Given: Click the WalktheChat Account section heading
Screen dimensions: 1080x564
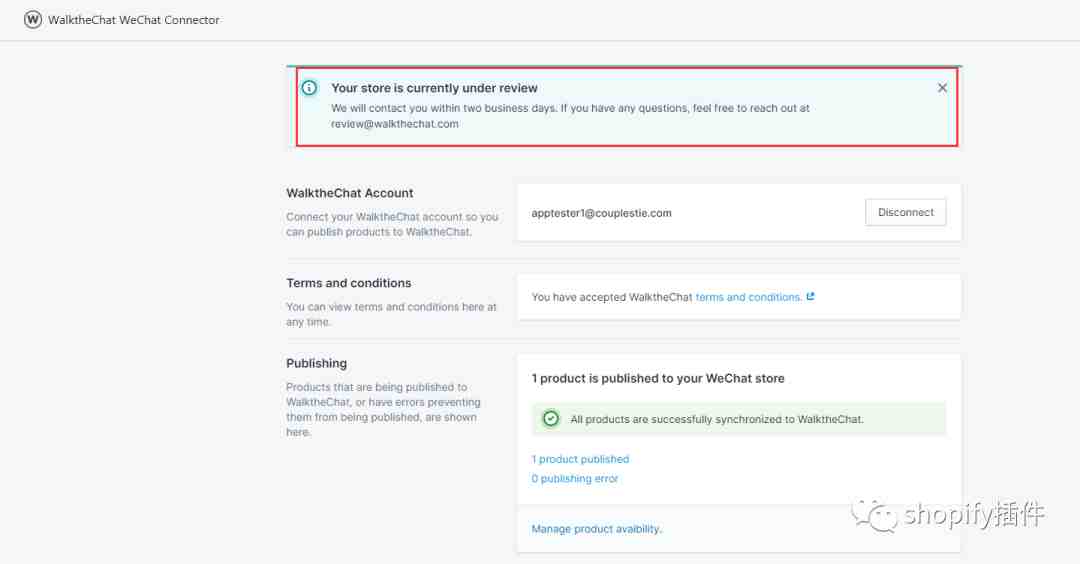Looking at the screenshot, I should click(x=350, y=193).
